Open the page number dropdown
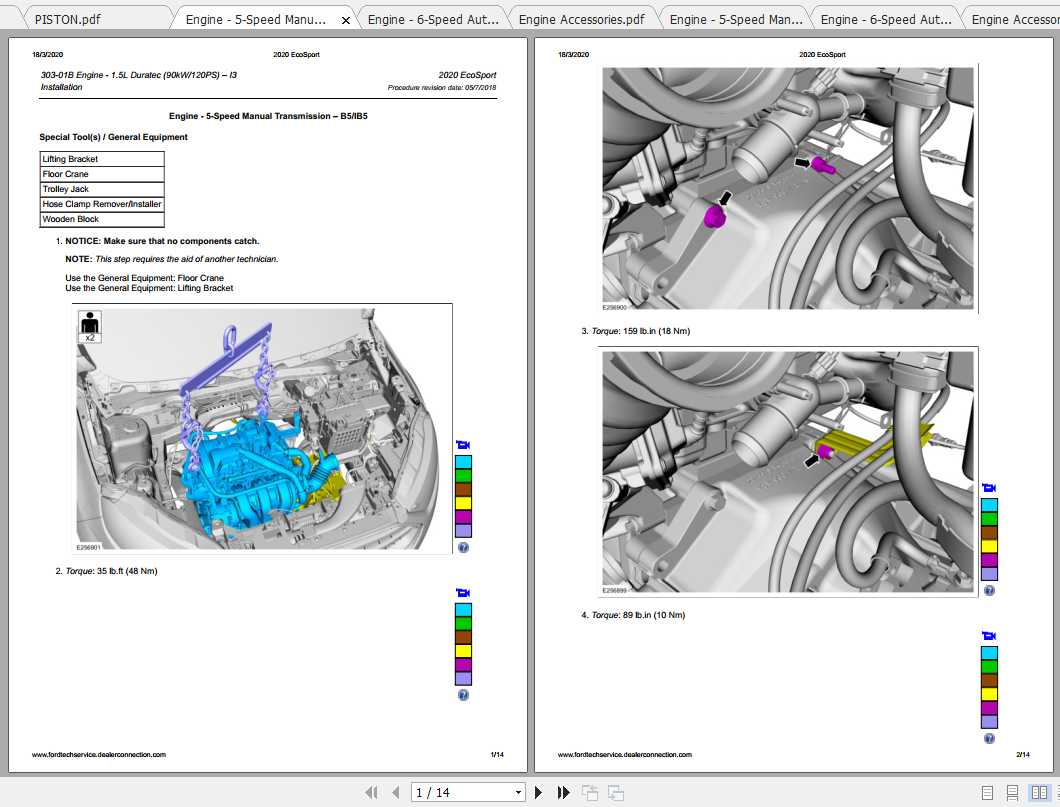The image size is (1060, 807). pos(519,792)
